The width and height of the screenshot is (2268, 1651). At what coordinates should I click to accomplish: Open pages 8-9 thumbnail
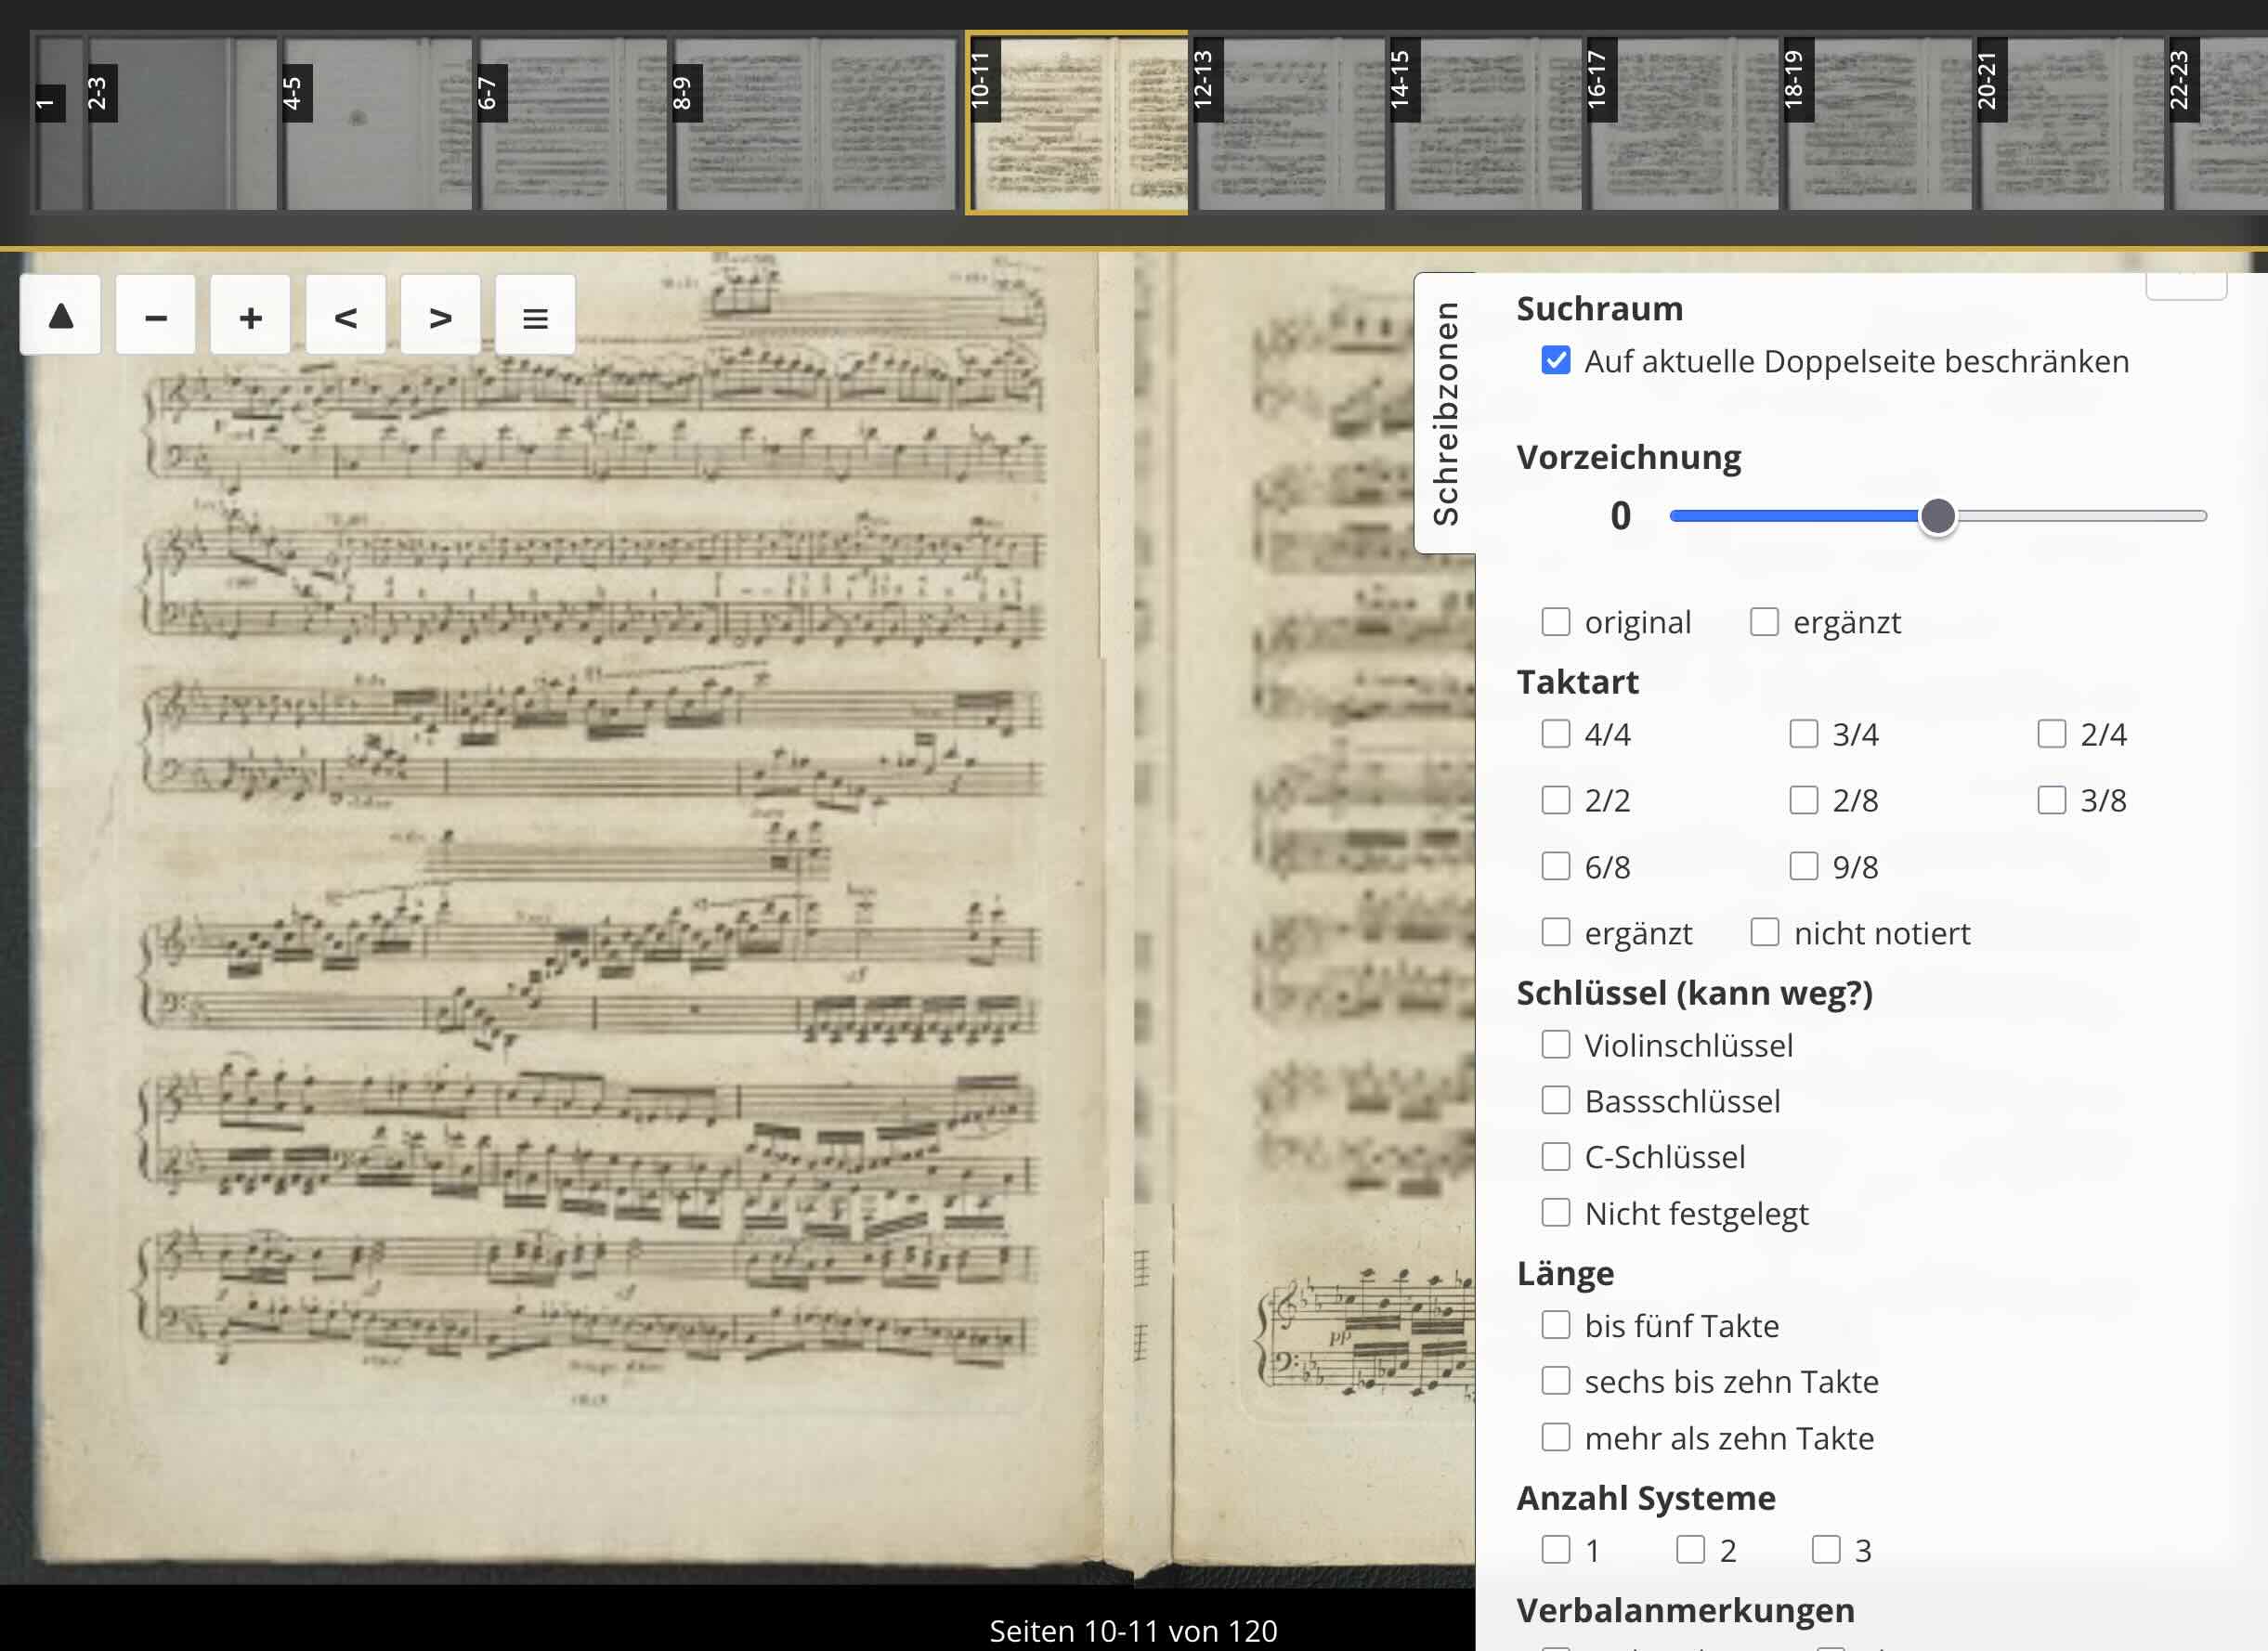[816, 123]
